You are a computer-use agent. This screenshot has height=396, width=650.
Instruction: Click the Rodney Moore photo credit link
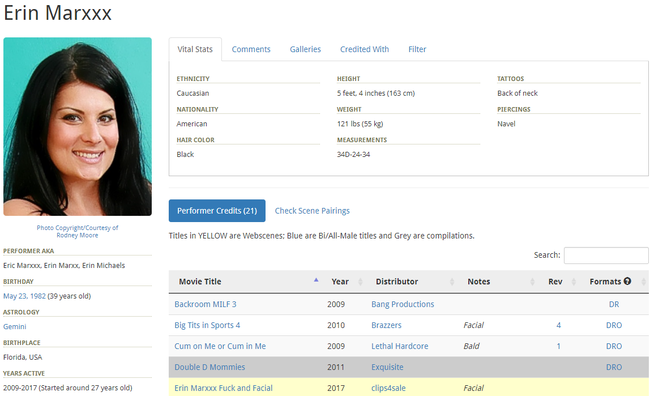point(78,235)
